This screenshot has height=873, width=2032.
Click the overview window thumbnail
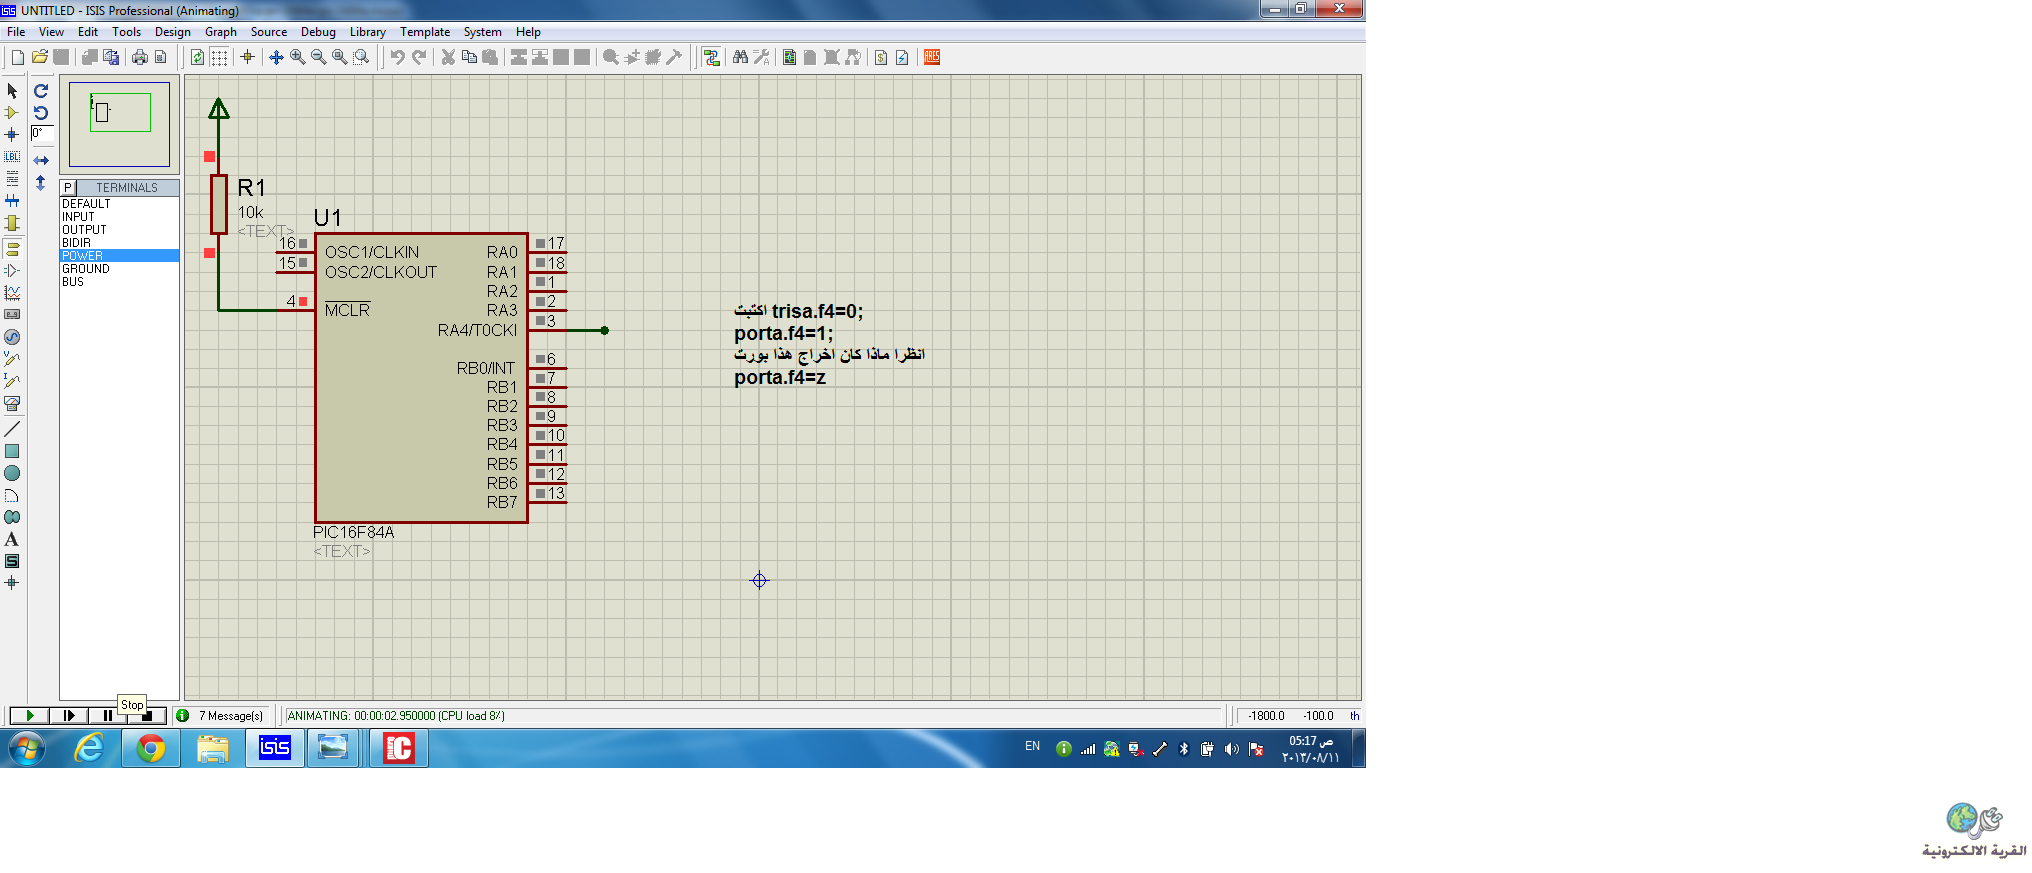(x=119, y=124)
